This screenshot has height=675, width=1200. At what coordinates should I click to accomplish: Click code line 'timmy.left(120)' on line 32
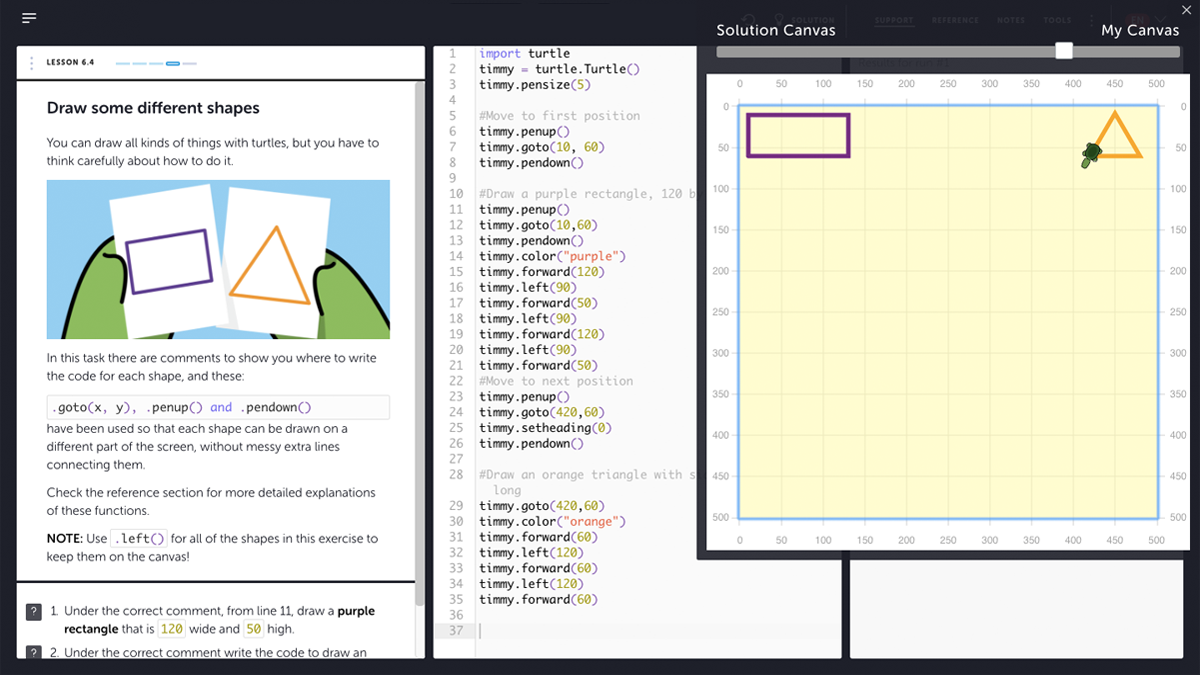tap(531, 553)
